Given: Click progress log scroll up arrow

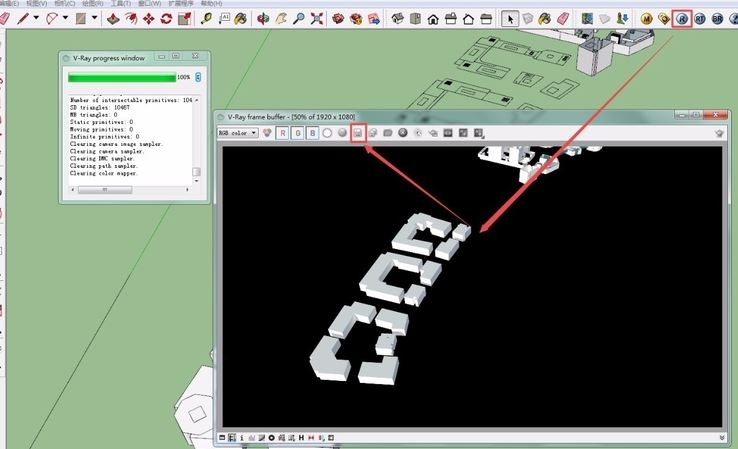Looking at the screenshot, I should click(197, 100).
